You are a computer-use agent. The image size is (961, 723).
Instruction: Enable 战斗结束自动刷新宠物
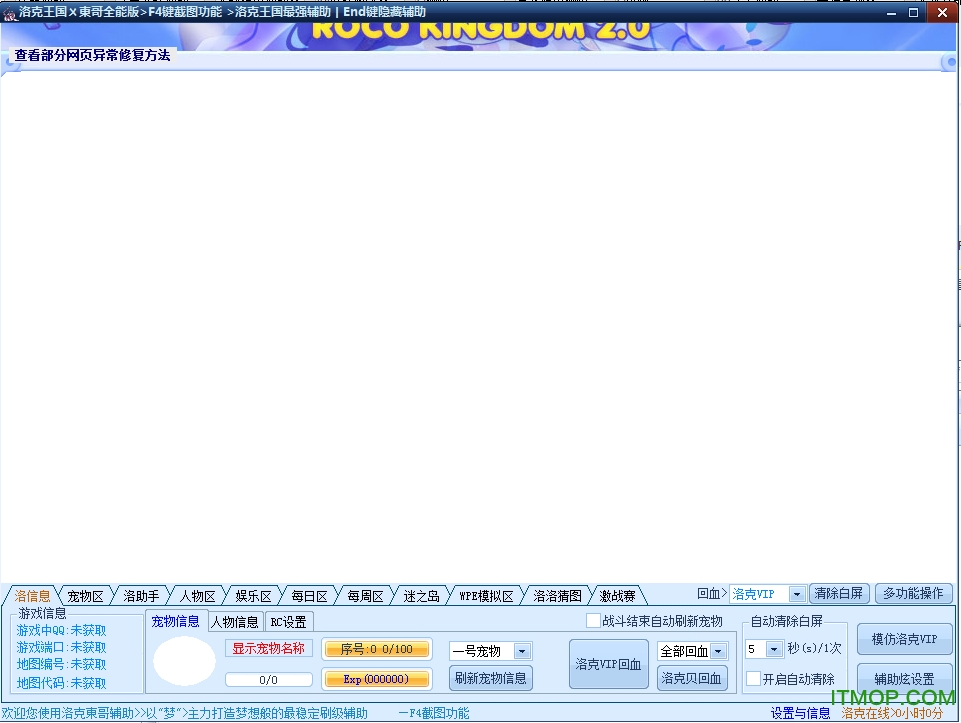pyautogui.click(x=593, y=620)
